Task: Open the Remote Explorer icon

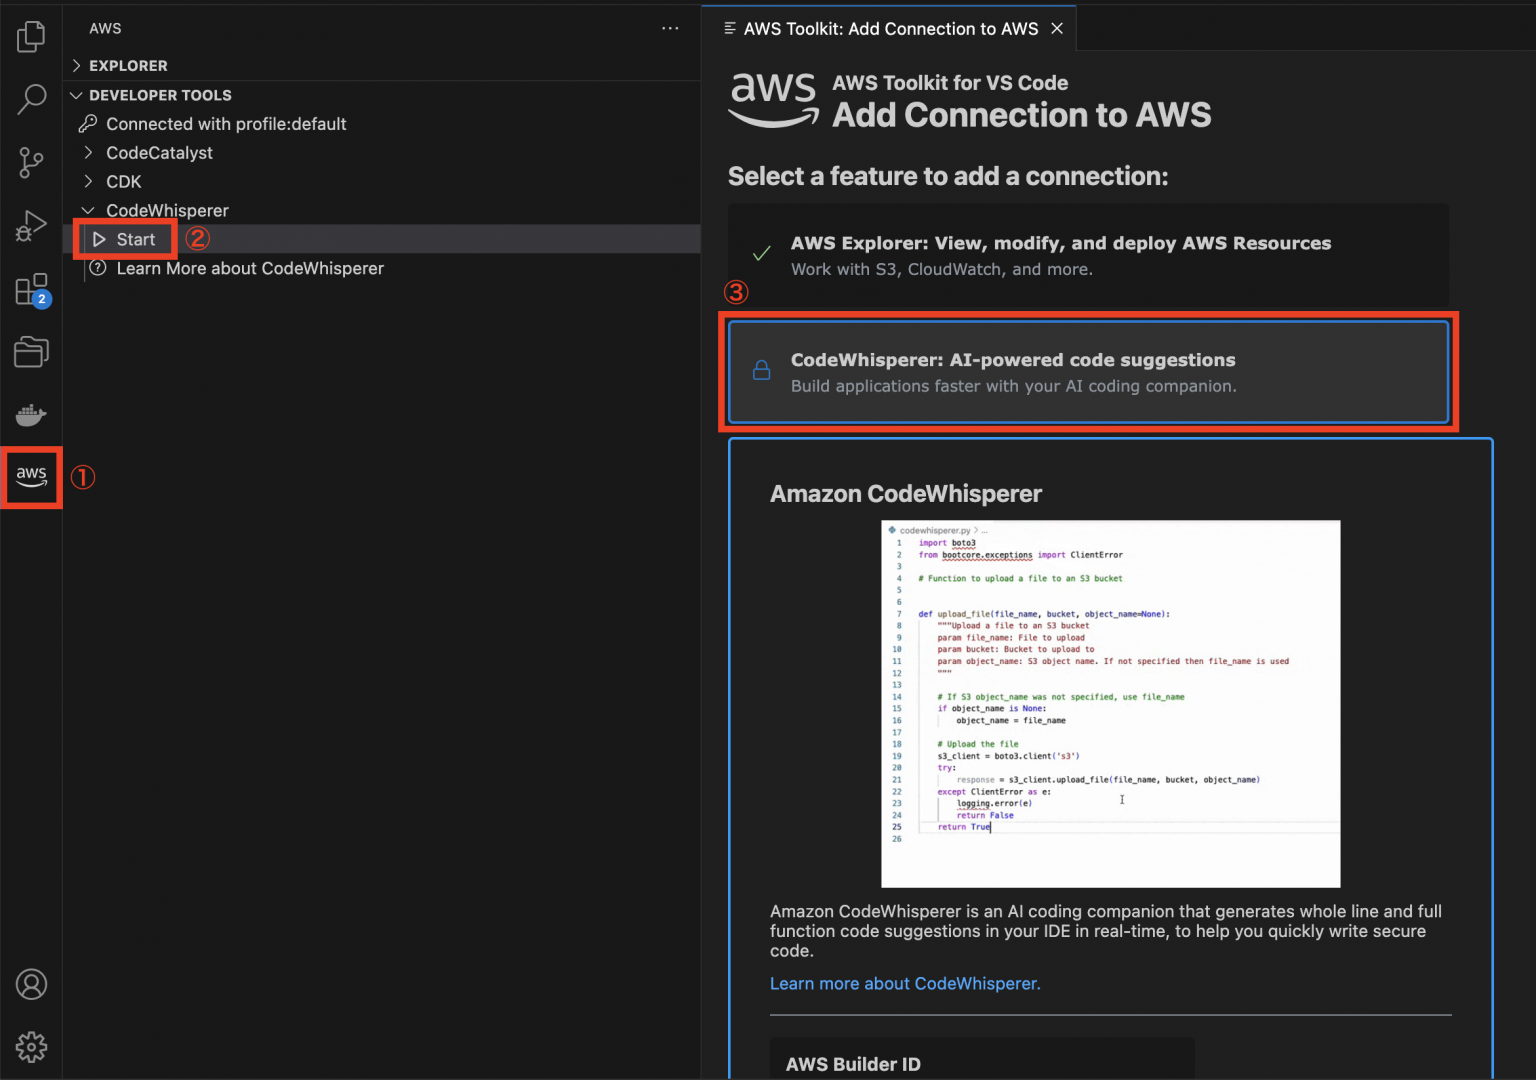Action: (x=31, y=352)
